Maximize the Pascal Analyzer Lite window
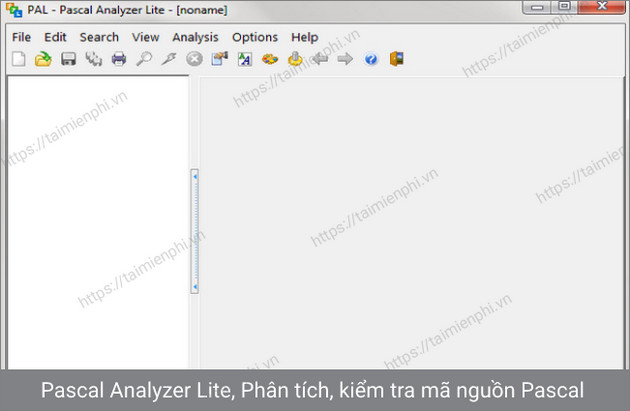Screen dimensions: 630x411 click(x=565, y=7)
